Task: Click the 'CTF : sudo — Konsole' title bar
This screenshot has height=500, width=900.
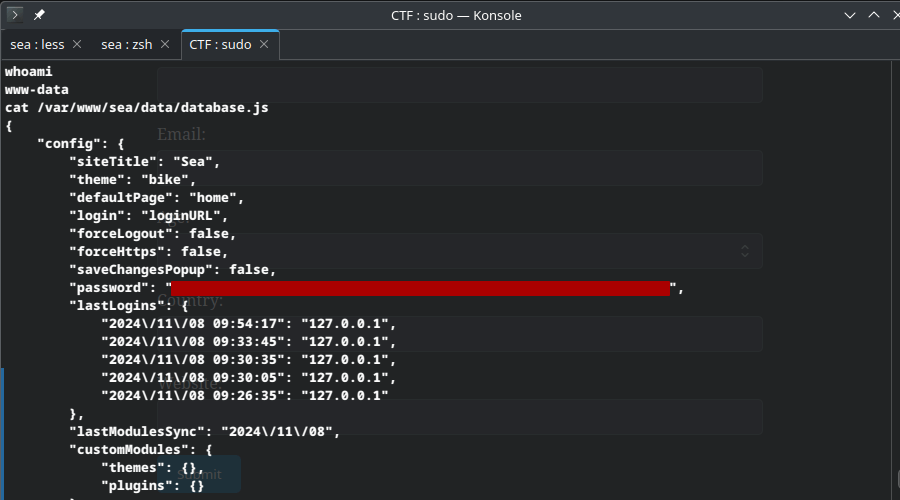Action: [455, 15]
